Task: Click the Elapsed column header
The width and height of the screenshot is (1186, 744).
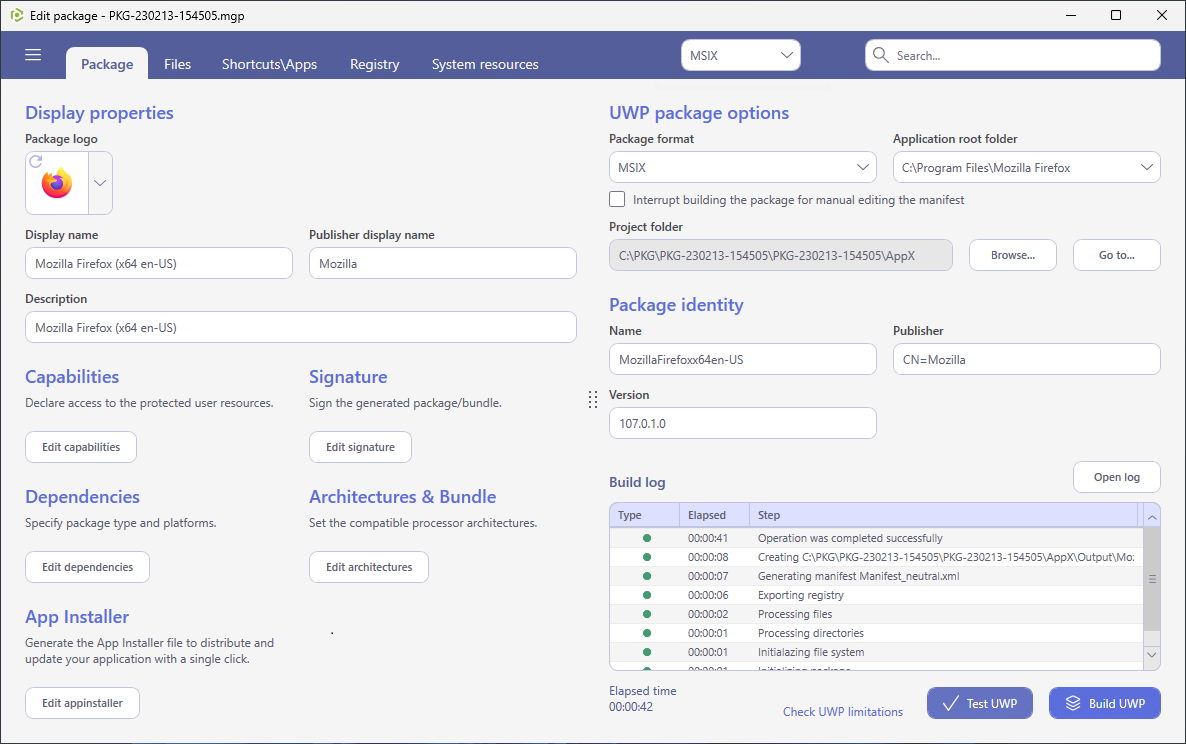Action: pyautogui.click(x=714, y=515)
